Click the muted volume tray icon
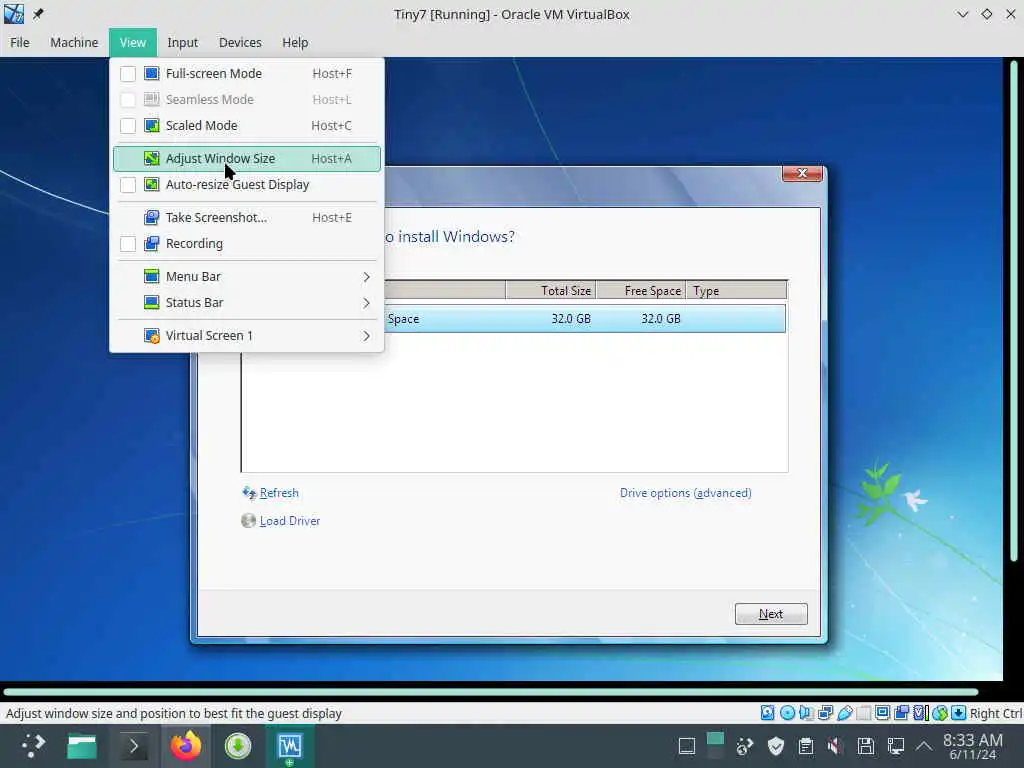This screenshot has width=1024, height=768. (x=835, y=746)
